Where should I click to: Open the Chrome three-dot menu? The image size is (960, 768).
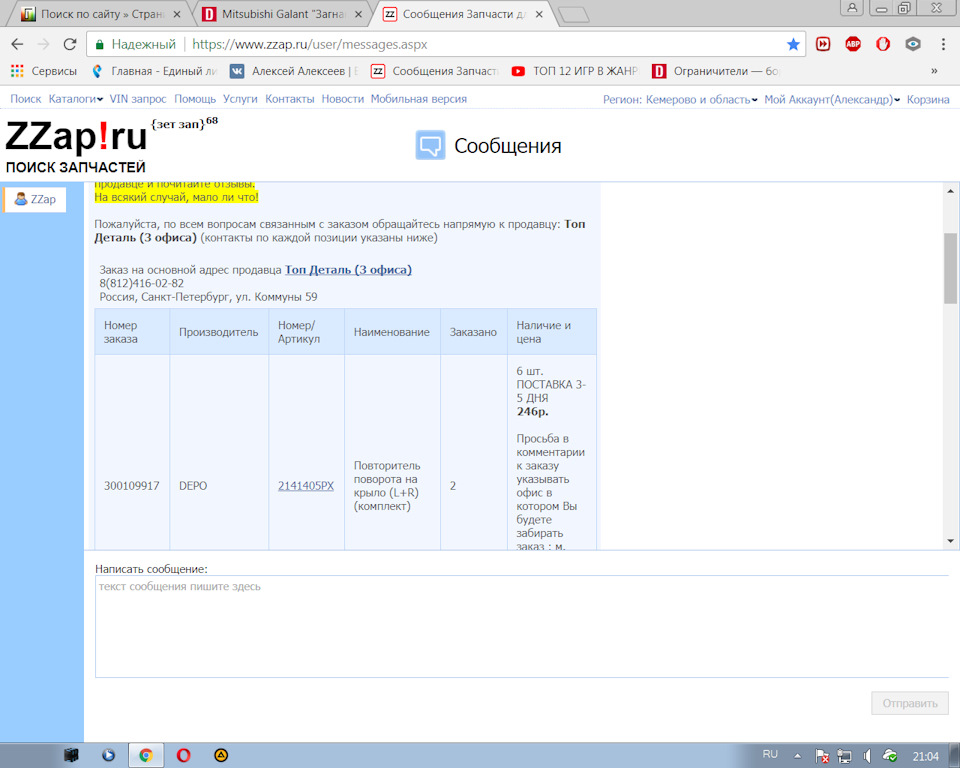(x=943, y=44)
